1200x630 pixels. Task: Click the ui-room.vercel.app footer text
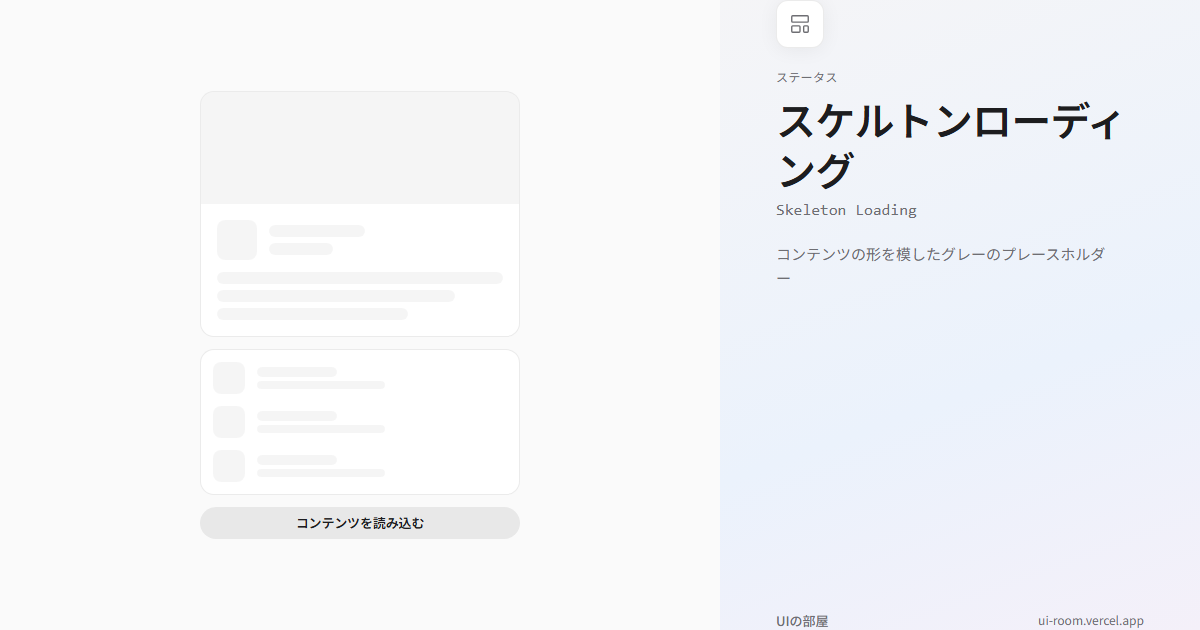pos(1091,621)
